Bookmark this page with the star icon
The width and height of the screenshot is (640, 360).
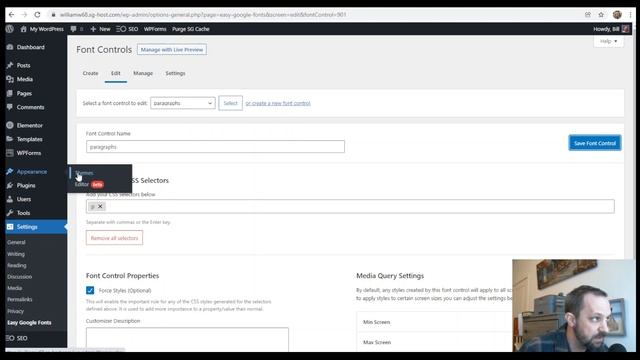[x=601, y=15]
